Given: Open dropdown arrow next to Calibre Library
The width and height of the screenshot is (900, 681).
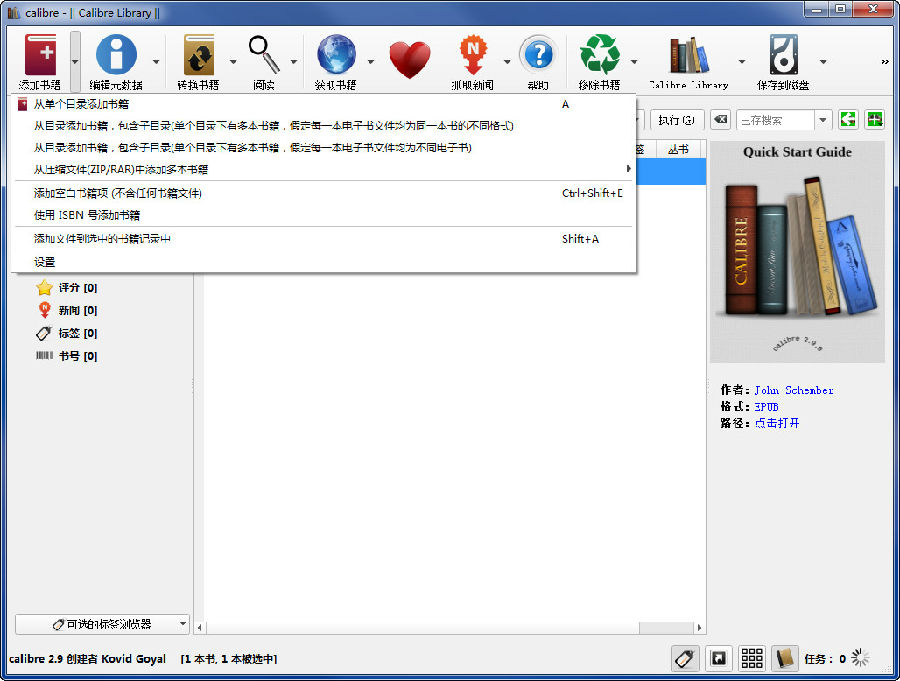Looking at the screenshot, I should point(742,61).
